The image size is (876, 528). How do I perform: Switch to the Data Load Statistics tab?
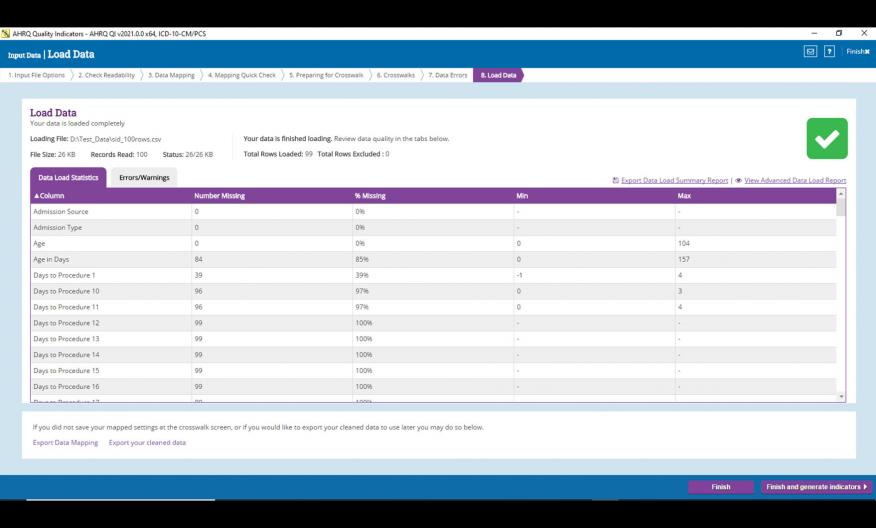[x=68, y=178]
